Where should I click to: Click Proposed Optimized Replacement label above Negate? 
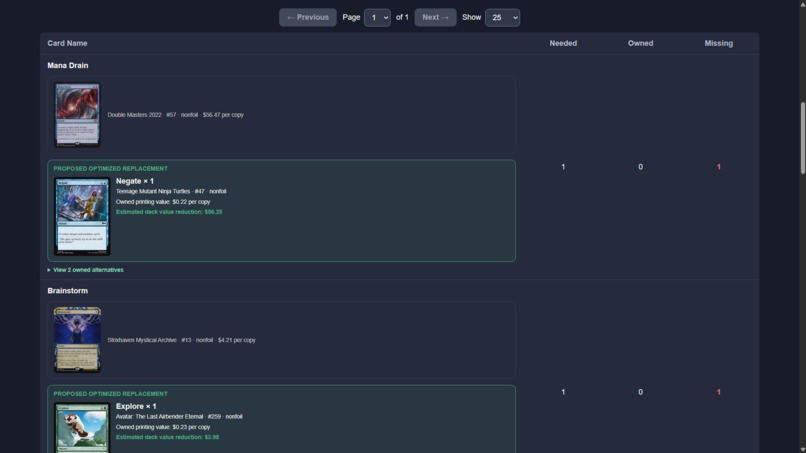(x=111, y=169)
